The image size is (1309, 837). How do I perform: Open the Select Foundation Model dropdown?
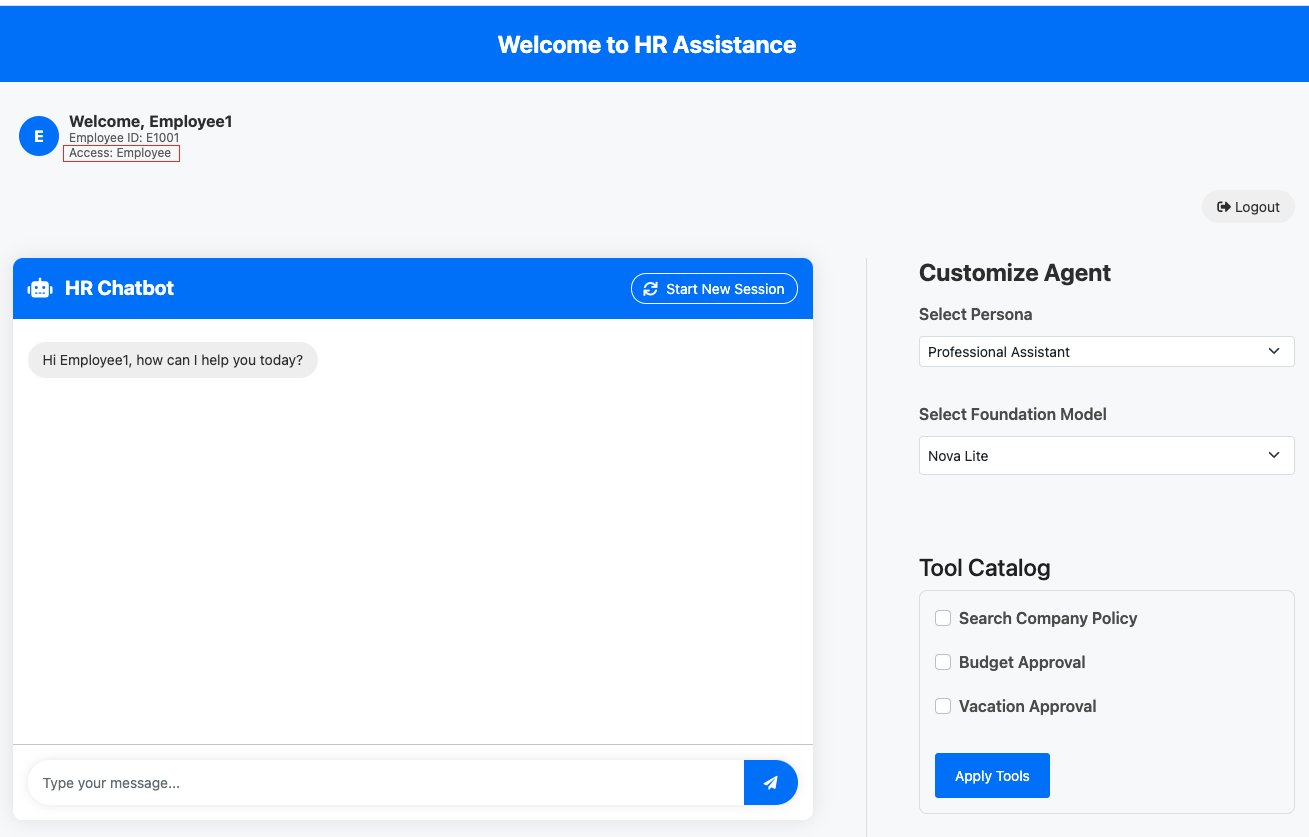pyautogui.click(x=1106, y=455)
